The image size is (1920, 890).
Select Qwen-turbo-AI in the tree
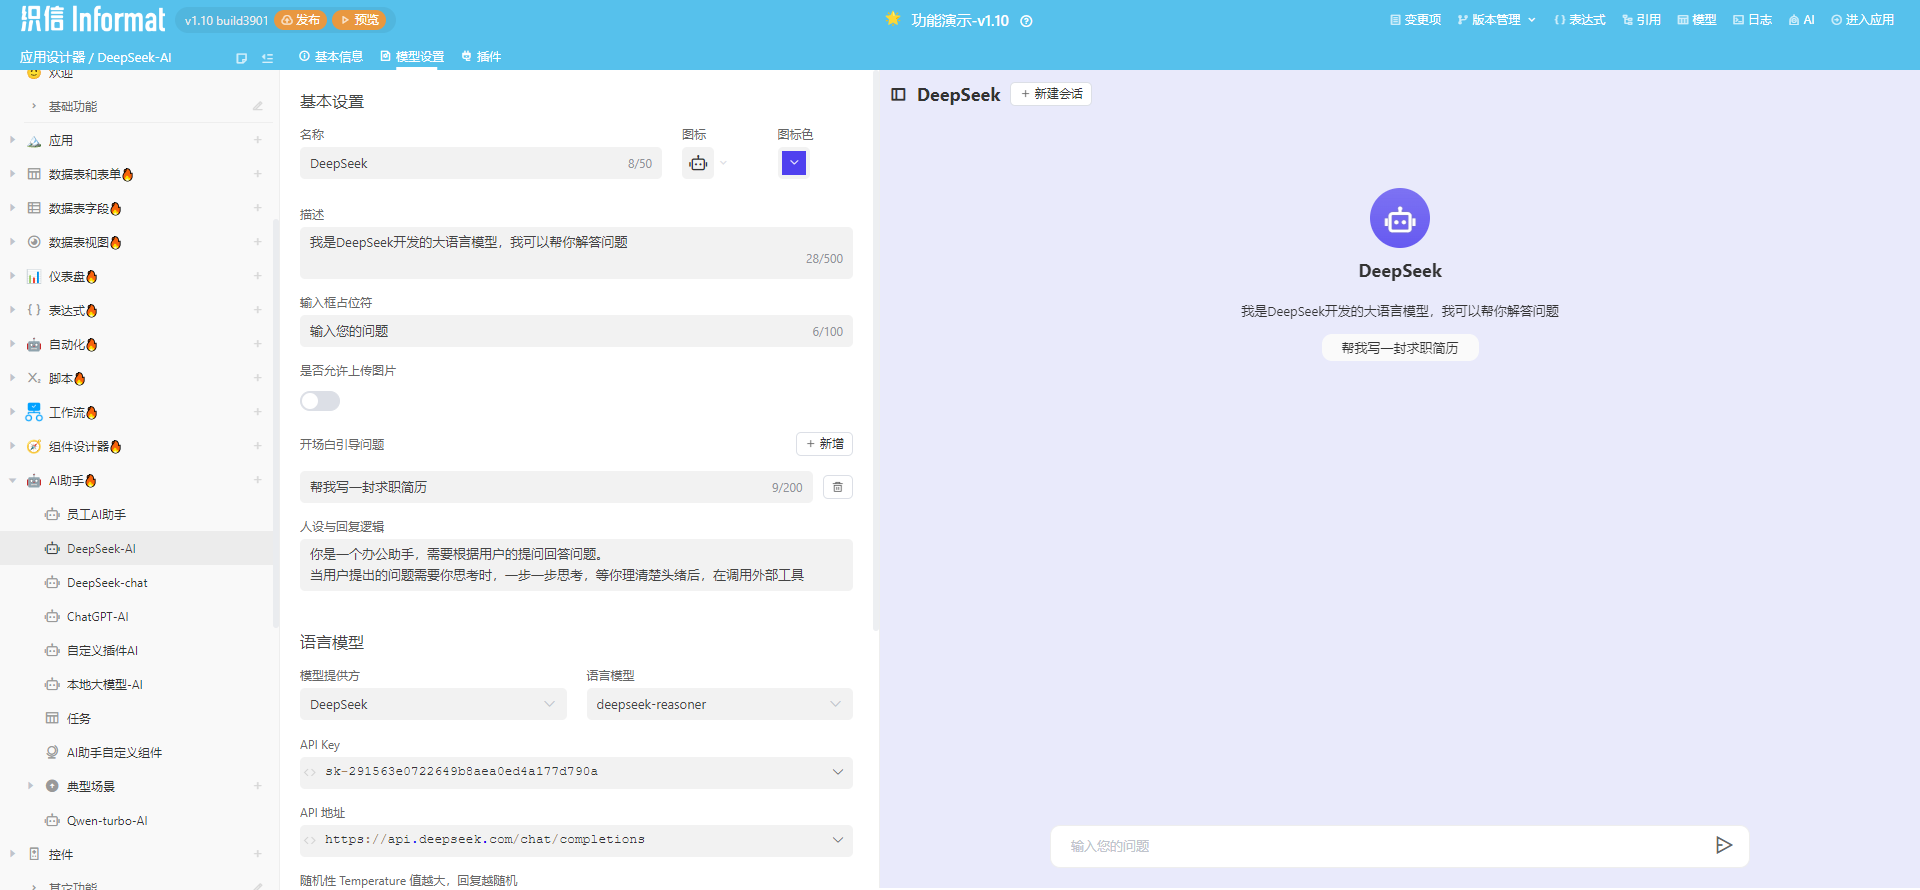pyautogui.click(x=107, y=821)
